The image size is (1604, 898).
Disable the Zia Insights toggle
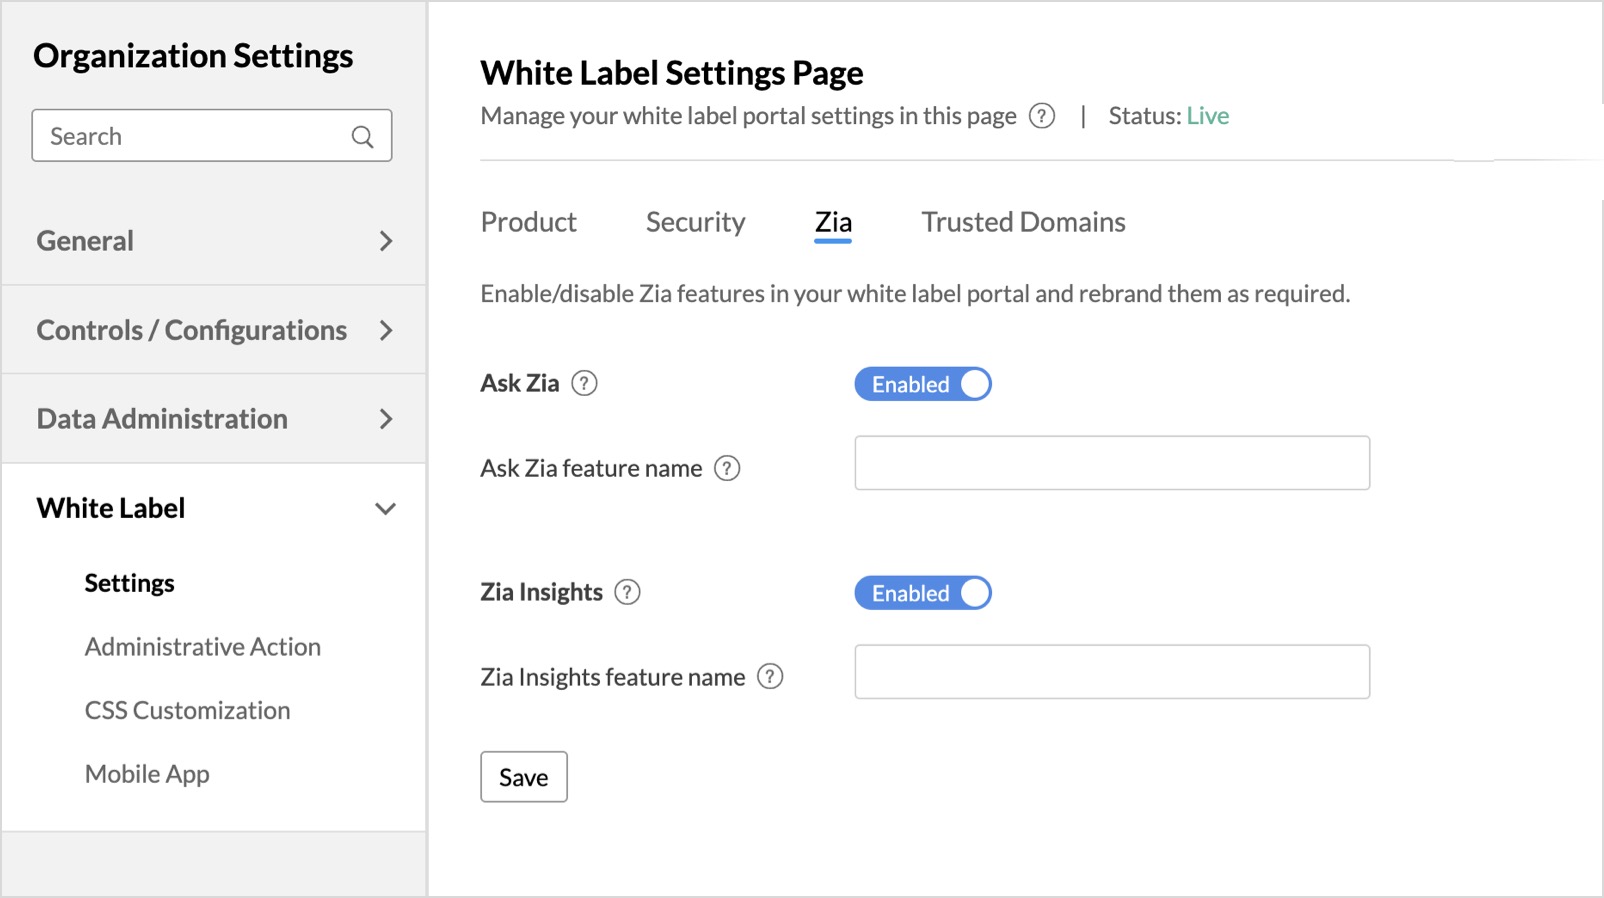[923, 593]
